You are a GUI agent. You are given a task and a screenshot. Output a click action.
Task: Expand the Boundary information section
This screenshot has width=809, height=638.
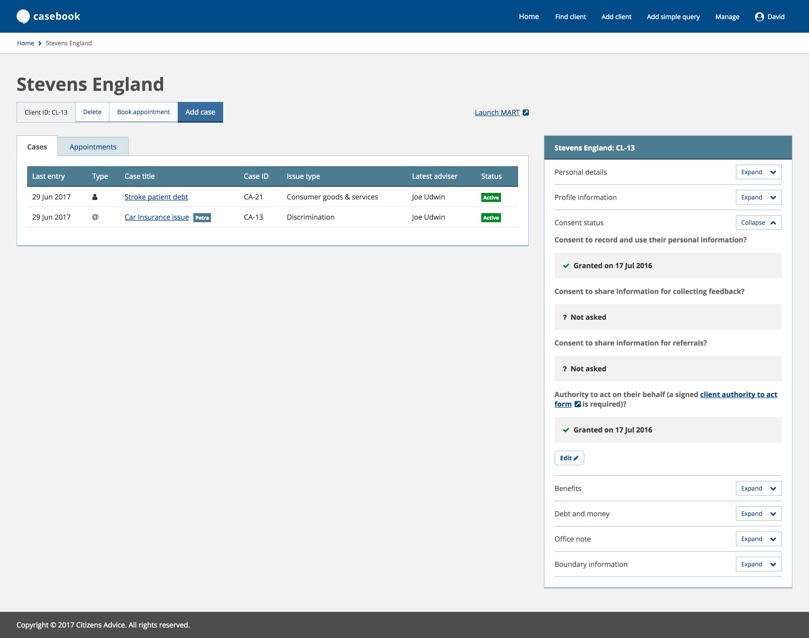[758, 564]
